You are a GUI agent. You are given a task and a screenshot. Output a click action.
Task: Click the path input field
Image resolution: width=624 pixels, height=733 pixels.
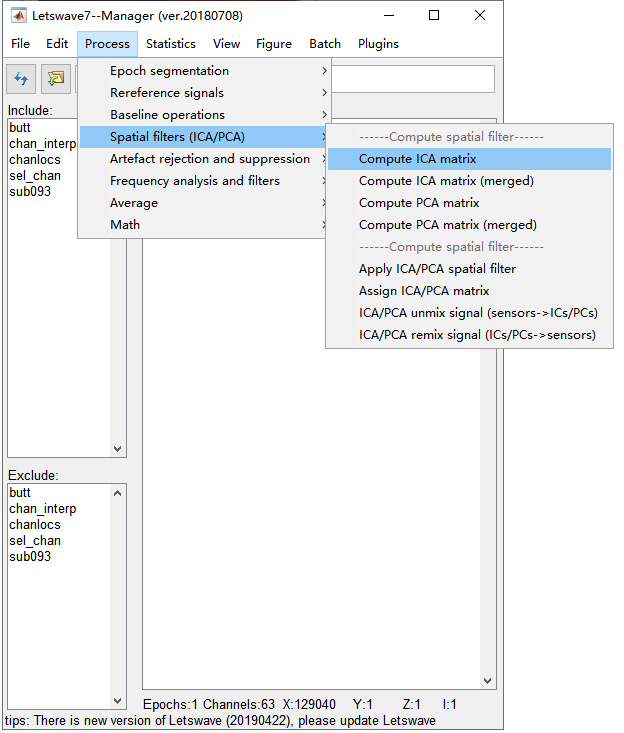(x=413, y=79)
